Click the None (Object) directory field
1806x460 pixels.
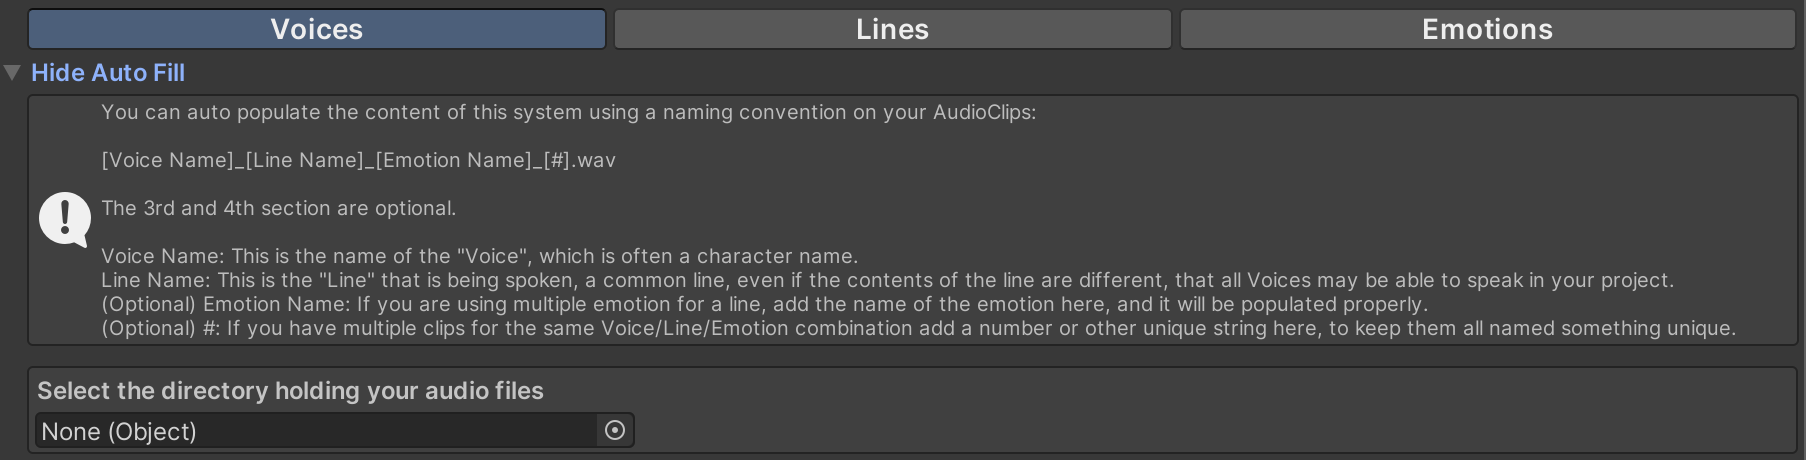pos(316,431)
